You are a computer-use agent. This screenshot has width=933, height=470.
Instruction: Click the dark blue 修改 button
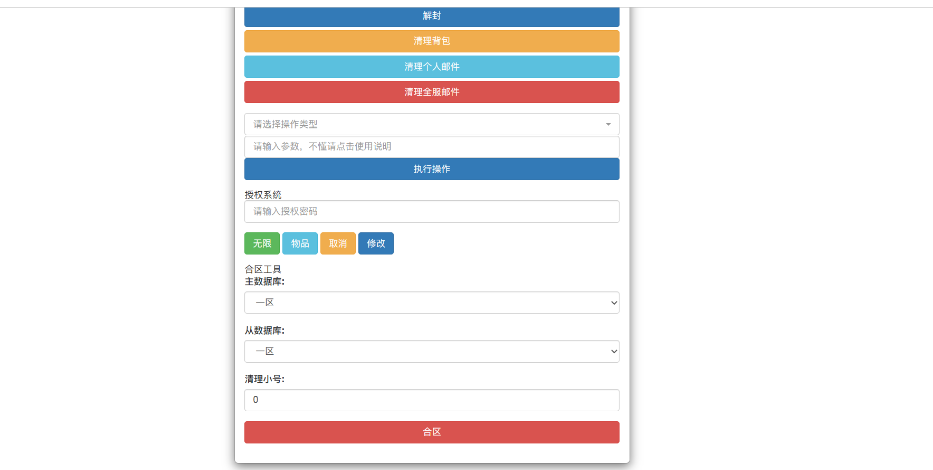click(x=376, y=243)
